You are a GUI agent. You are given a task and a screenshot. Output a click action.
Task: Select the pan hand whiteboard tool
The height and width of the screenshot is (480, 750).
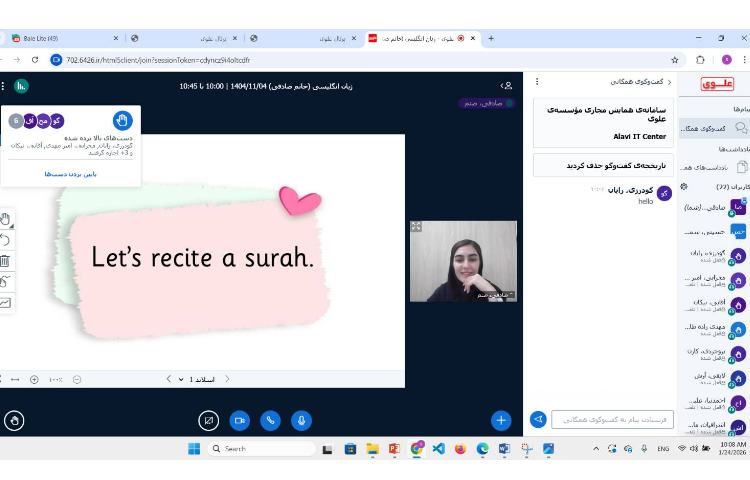(5, 219)
